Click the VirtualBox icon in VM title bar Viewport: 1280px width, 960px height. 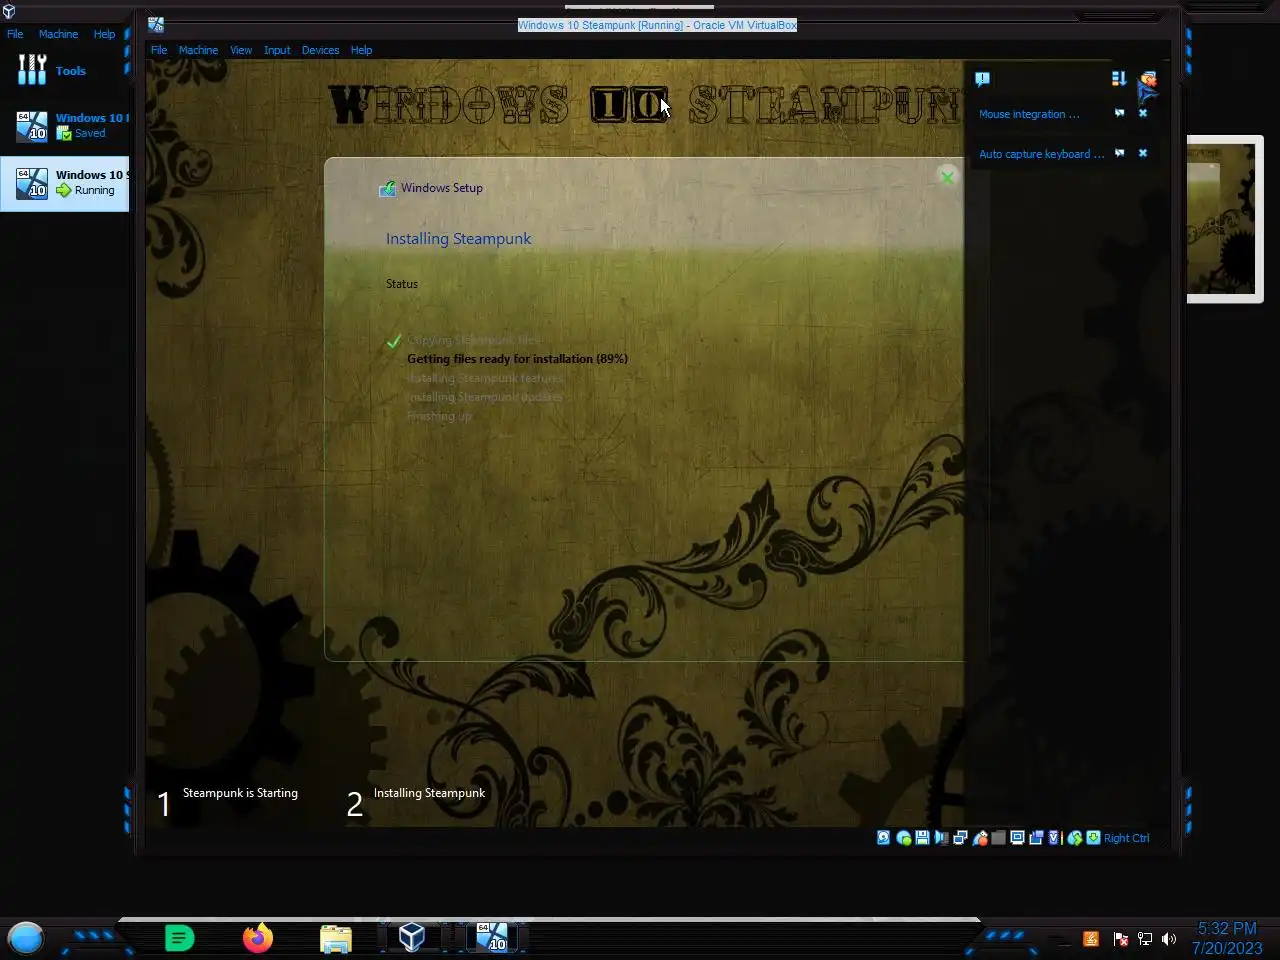click(x=156, y=25)
